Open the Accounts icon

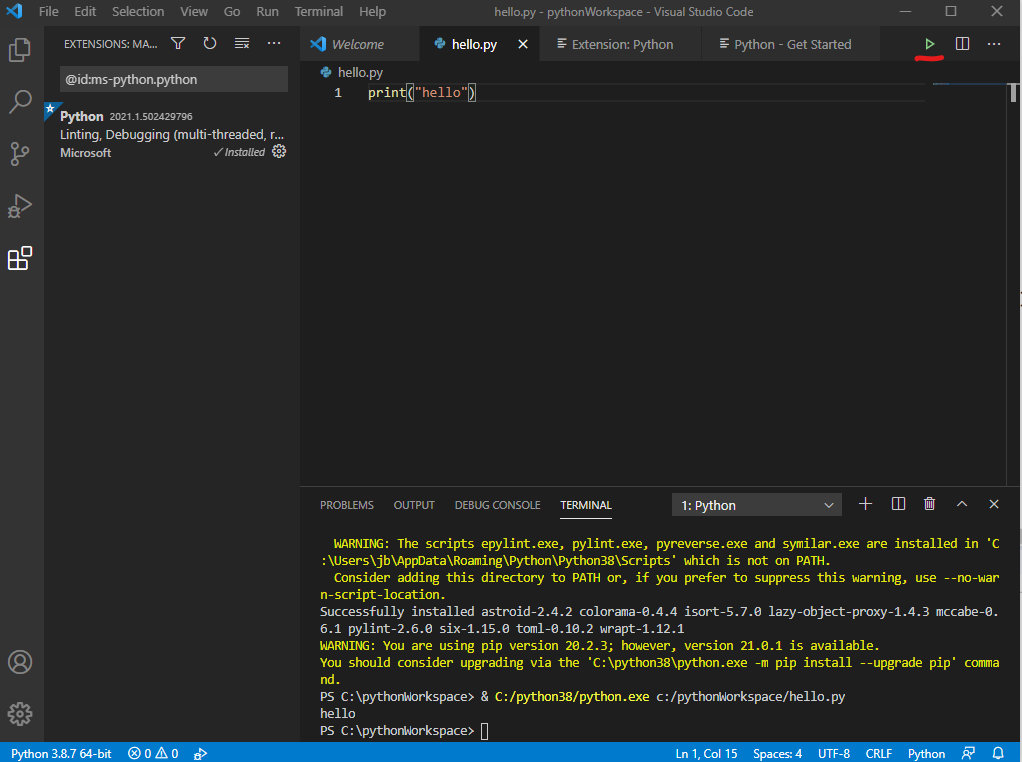[x=20, y=662]
